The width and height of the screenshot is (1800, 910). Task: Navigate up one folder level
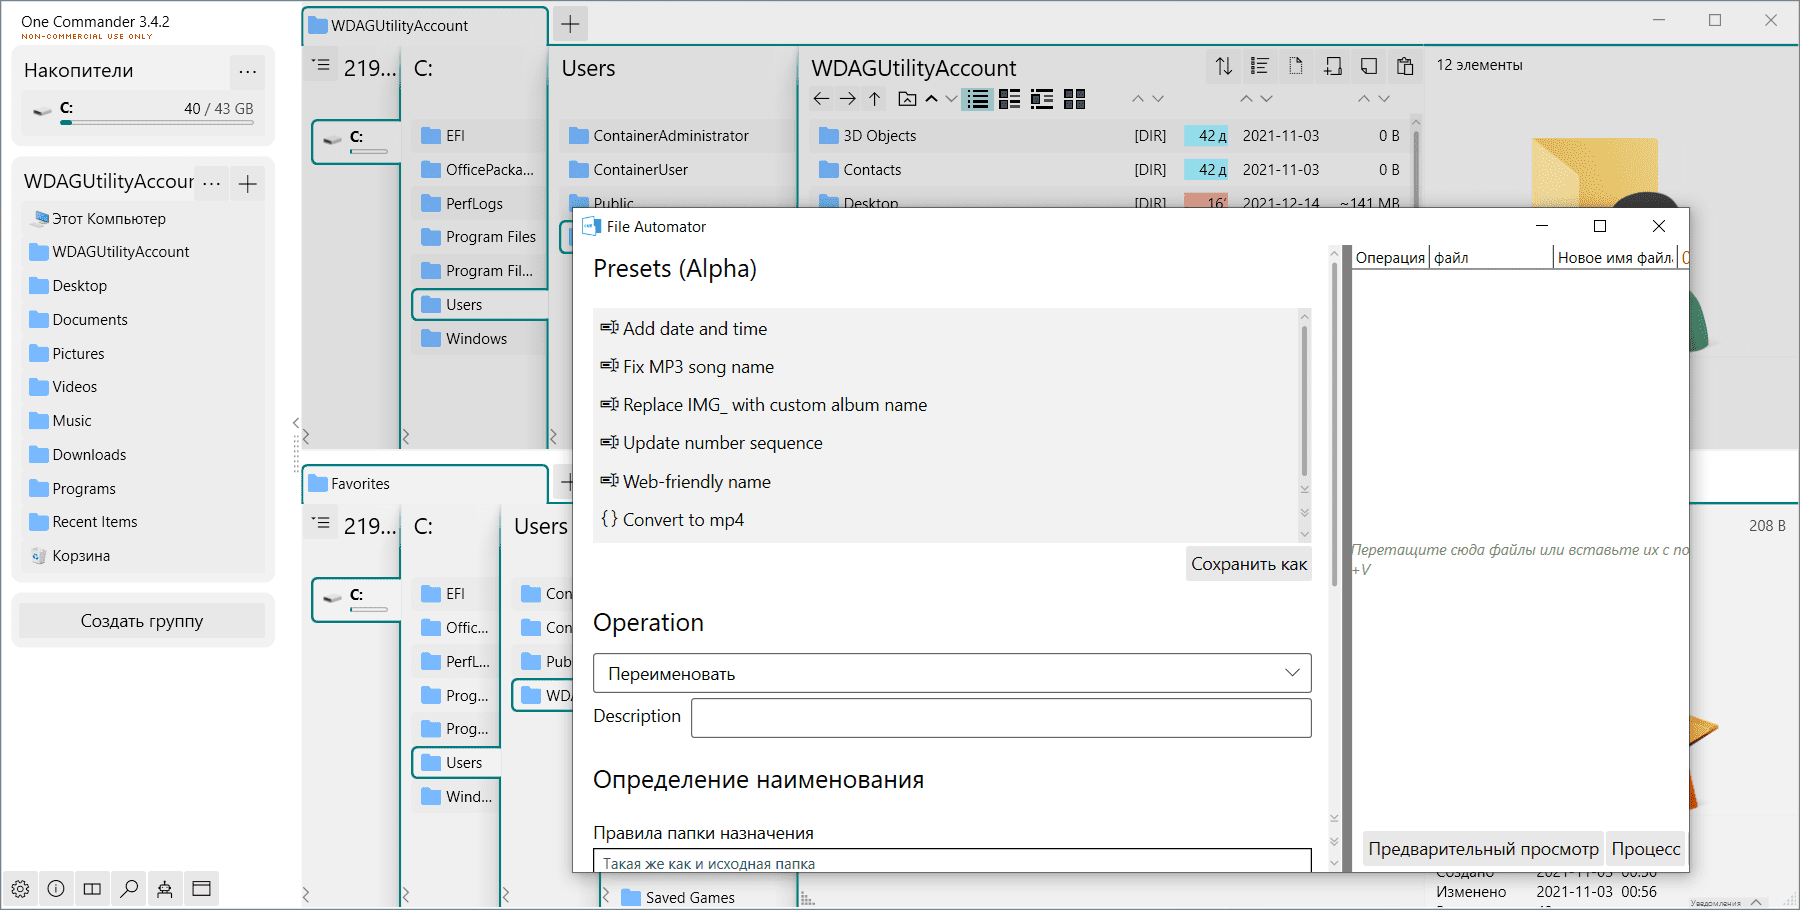pyautogui.click(x=875, y=98)
